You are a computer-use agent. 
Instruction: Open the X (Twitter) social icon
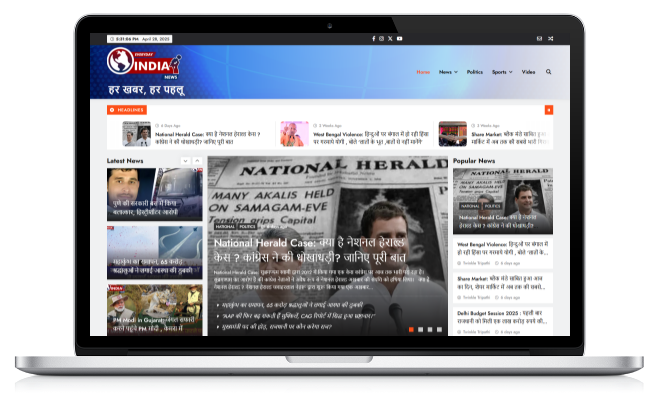(x=390, y=39)
